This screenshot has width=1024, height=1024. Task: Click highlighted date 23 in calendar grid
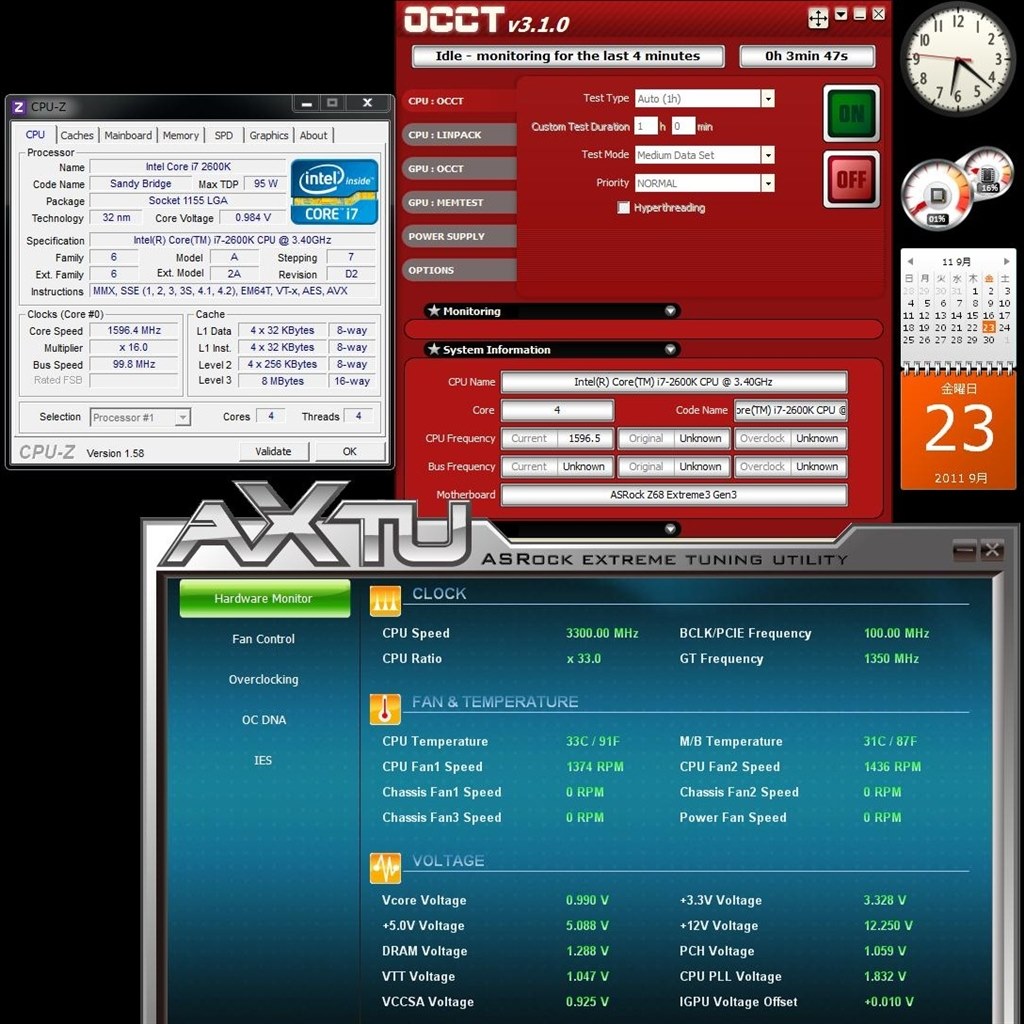[988, 328]
